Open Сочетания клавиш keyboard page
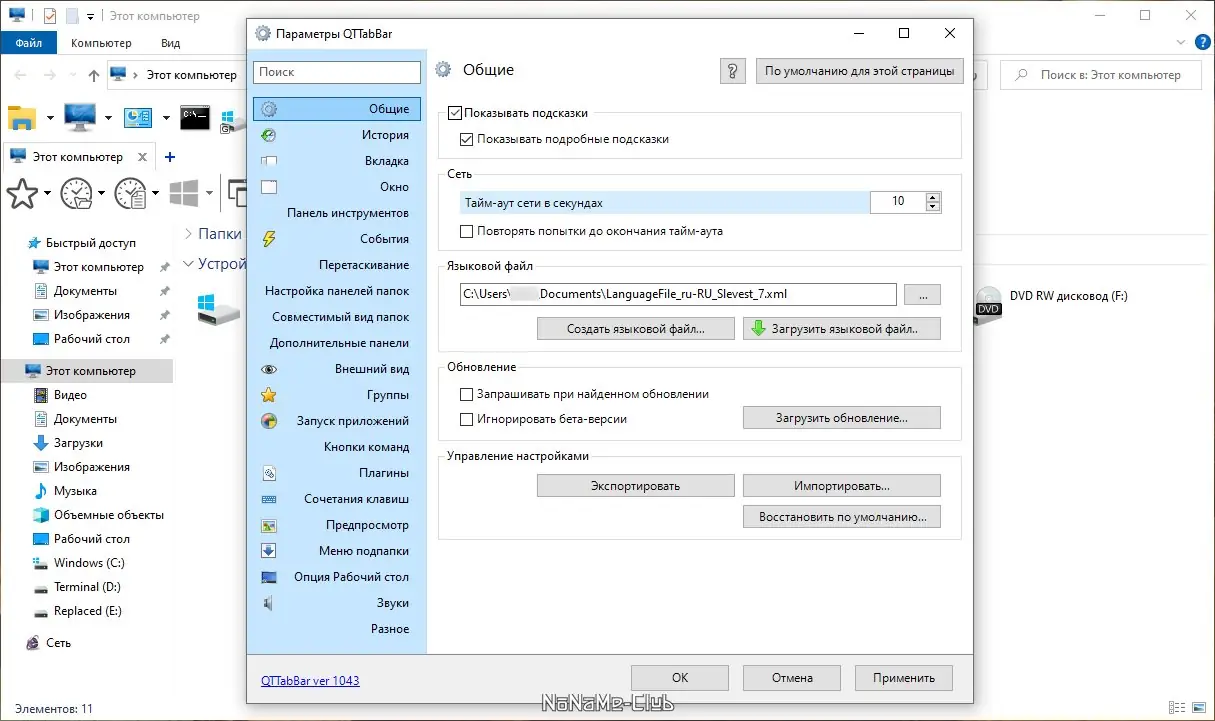Screen dimensions: 1215x721 click(x=337, y=499)
